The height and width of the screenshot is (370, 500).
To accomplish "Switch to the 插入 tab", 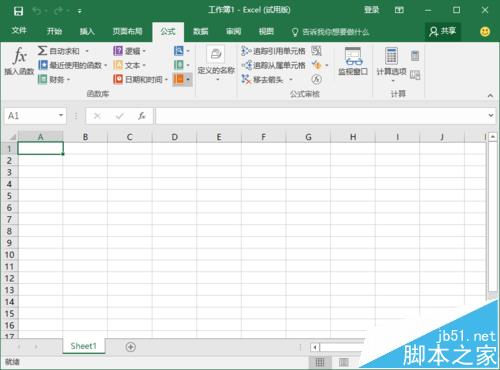I will 87,31.
